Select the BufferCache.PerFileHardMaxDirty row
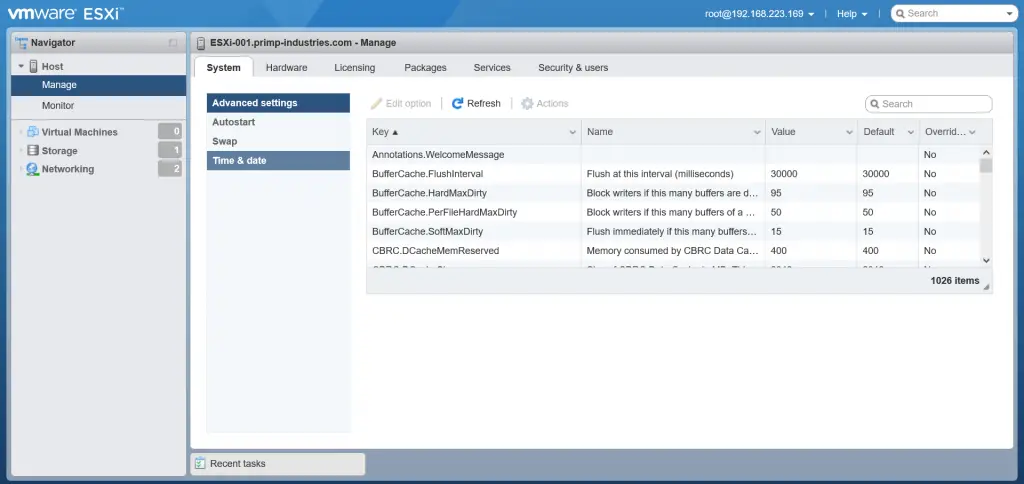The width and height of the screenshot is (1024, 484). [x=674, y=212]
